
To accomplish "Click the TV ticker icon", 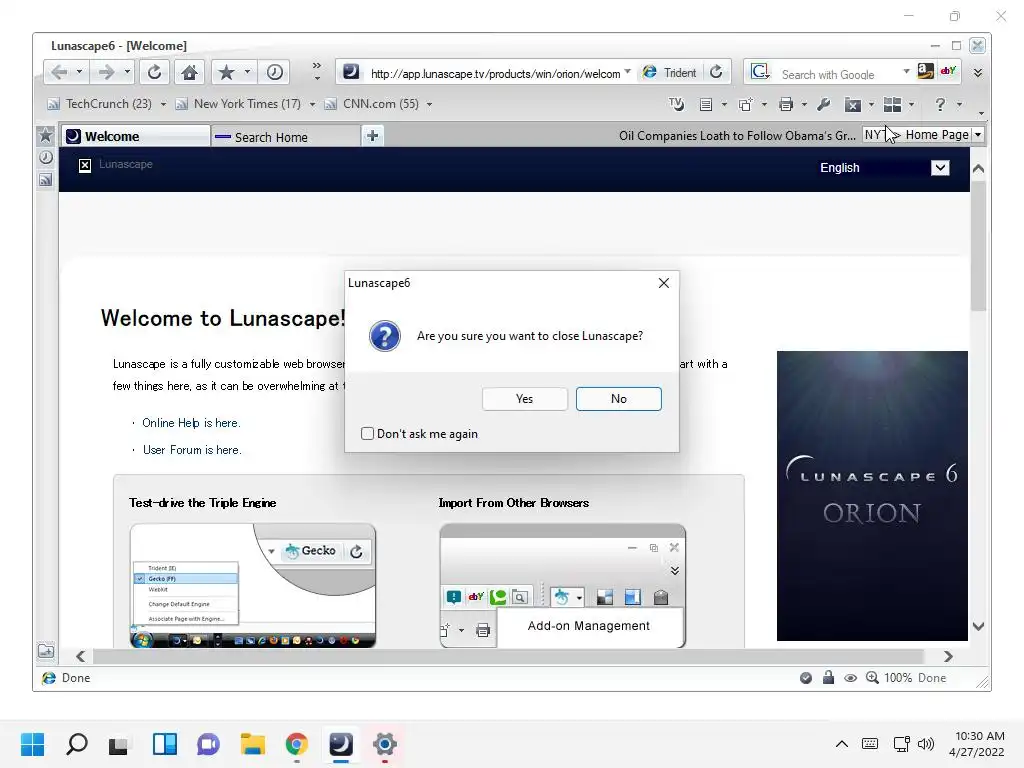I will click(x=677, y=104).
